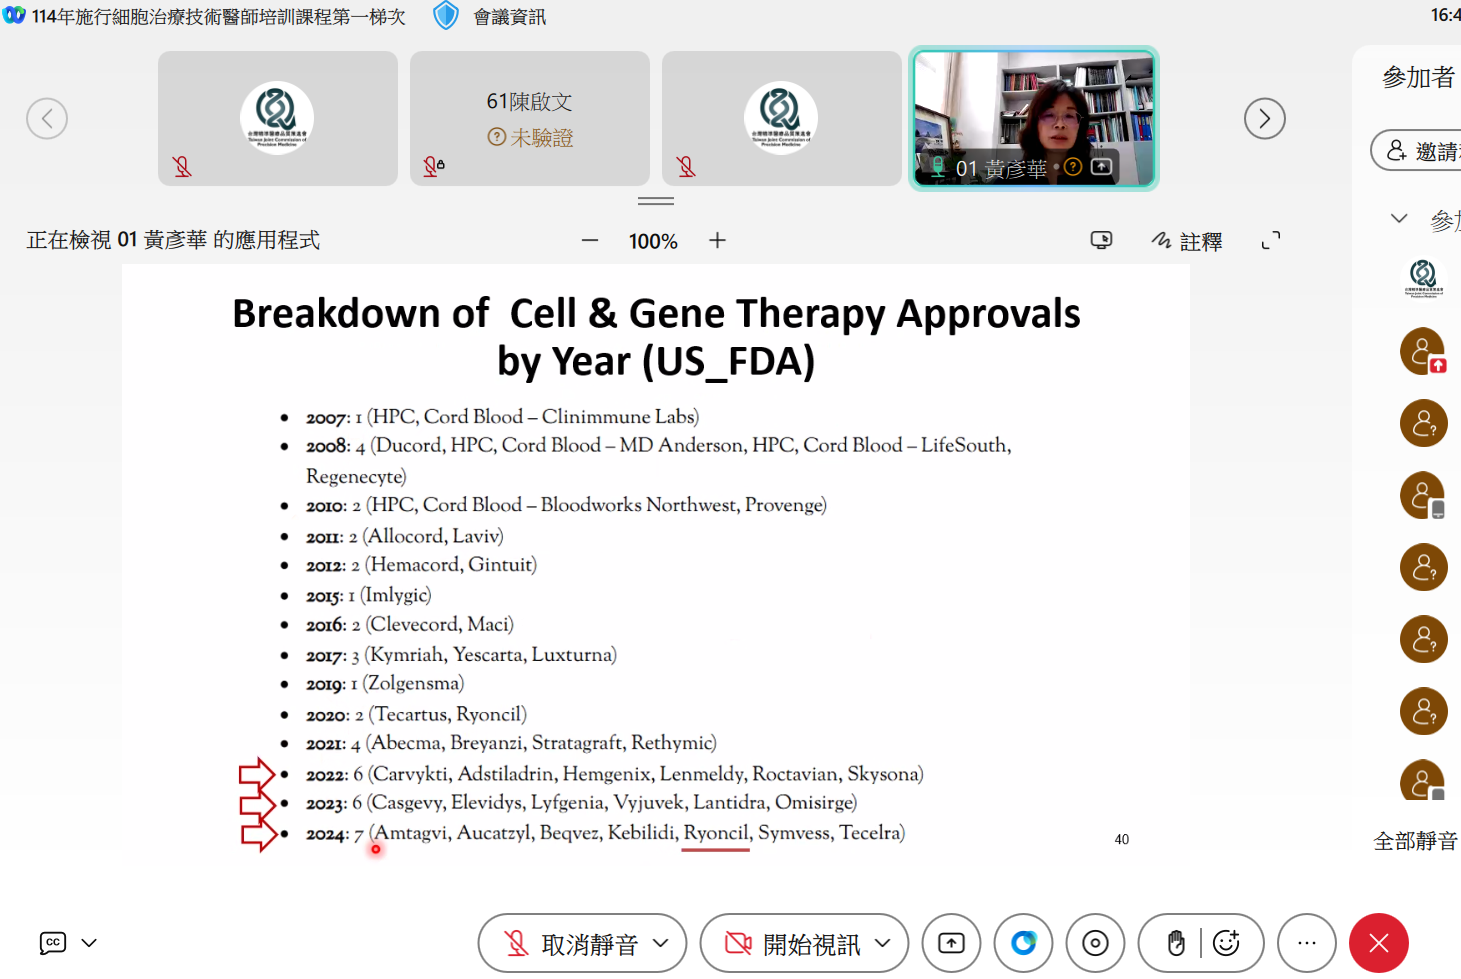Click the '2017: 3 (Kymriah, Yescarta, Luxturna)' line
1461x979 pixels.
pyautogui.click(x=461, y=655)
